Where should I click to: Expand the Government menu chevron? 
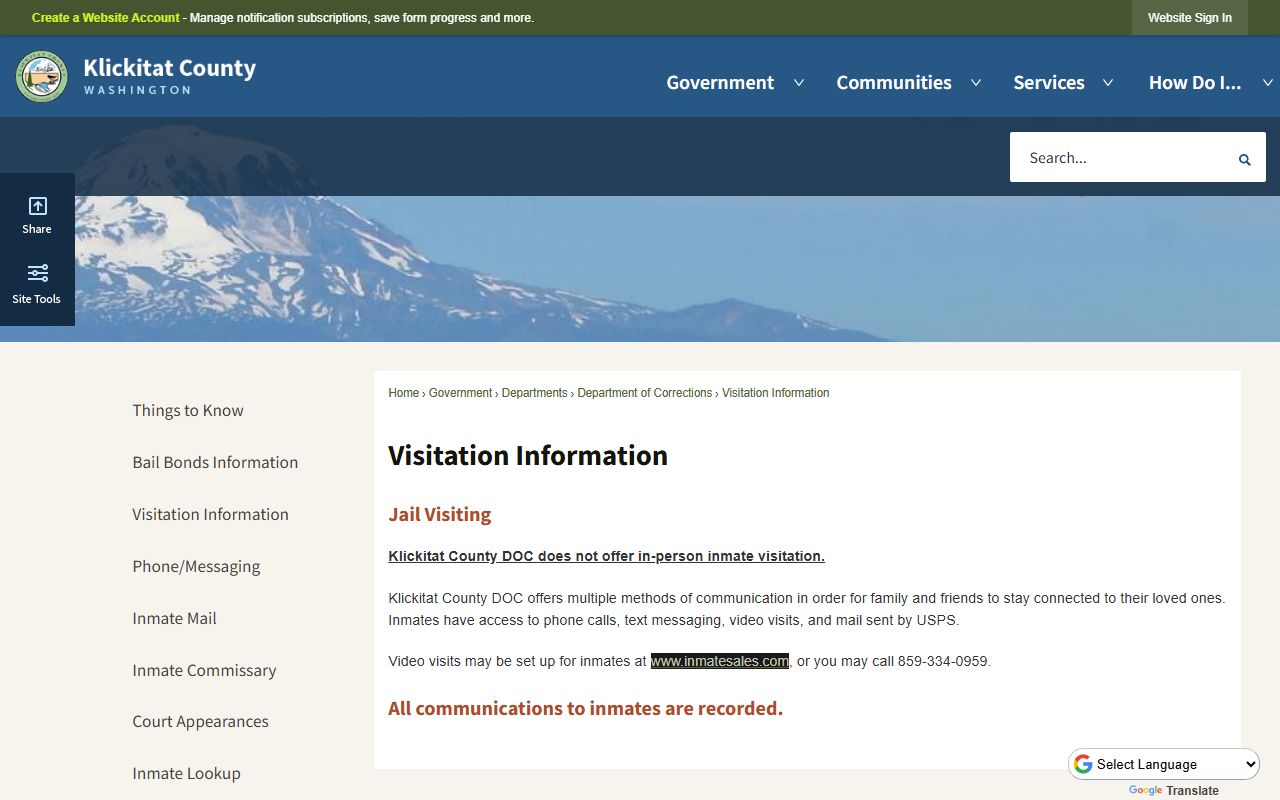point(799,83)
